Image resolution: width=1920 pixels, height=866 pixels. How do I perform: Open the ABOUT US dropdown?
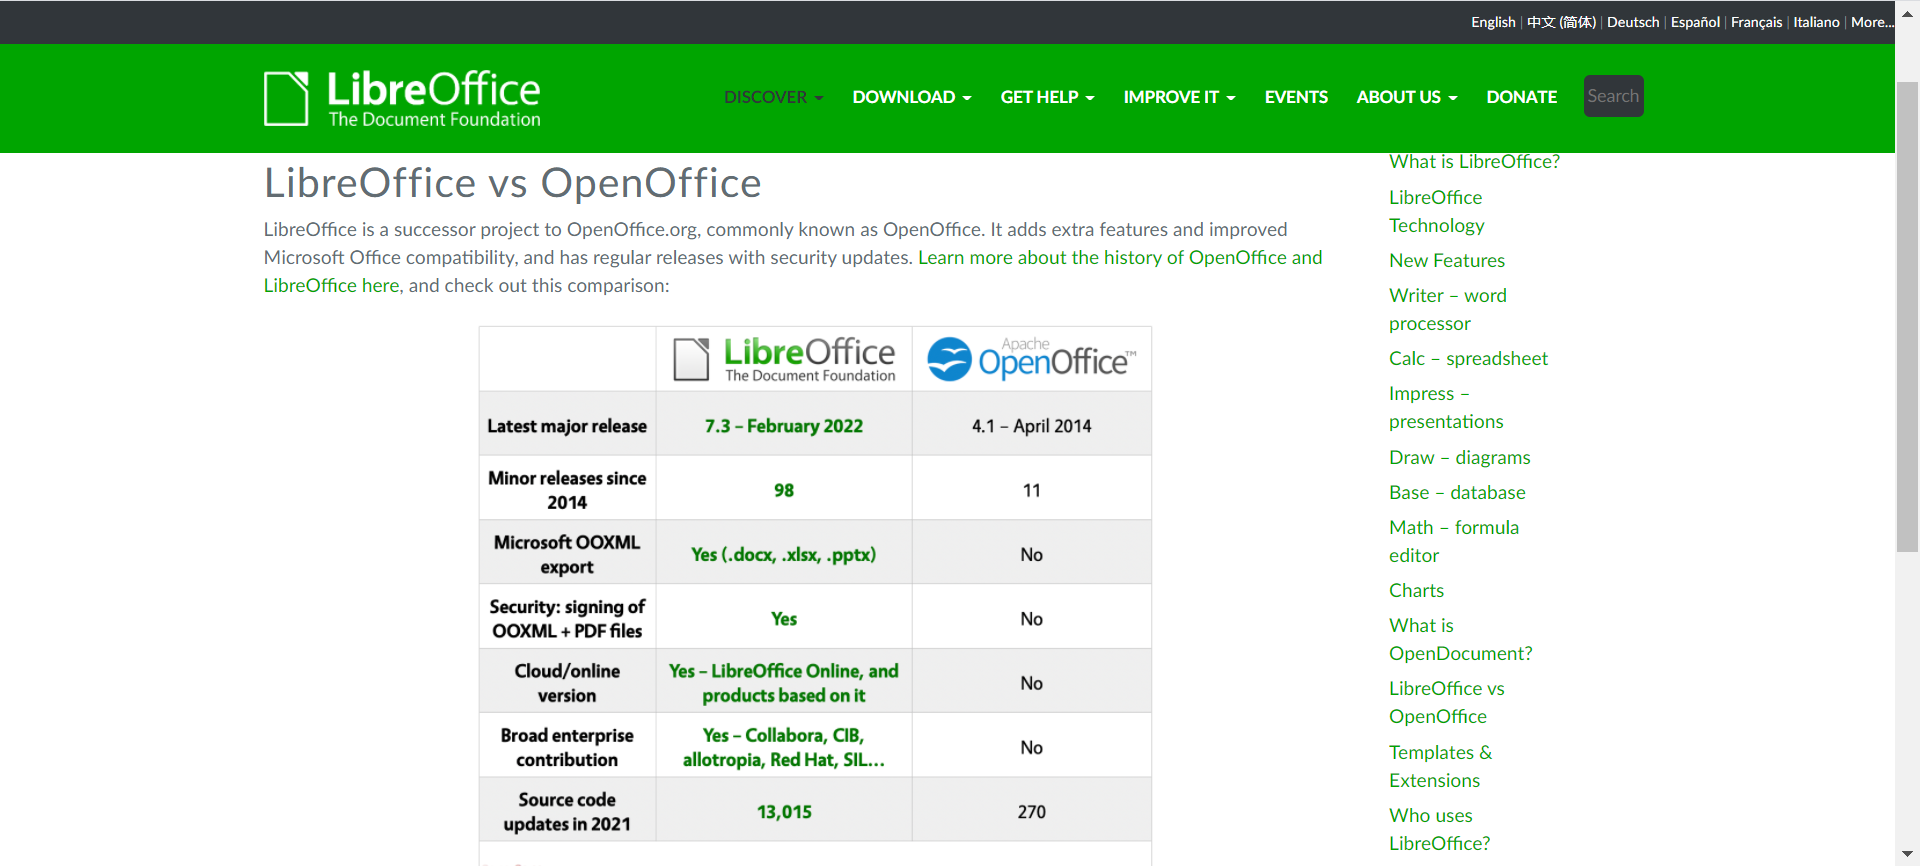(x=1406, y=97)
